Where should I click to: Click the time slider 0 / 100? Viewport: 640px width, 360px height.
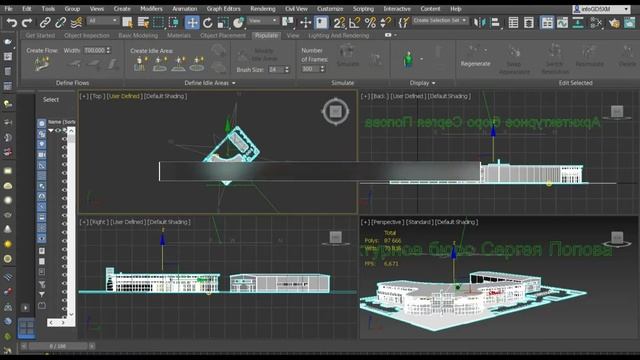point(58,346)
